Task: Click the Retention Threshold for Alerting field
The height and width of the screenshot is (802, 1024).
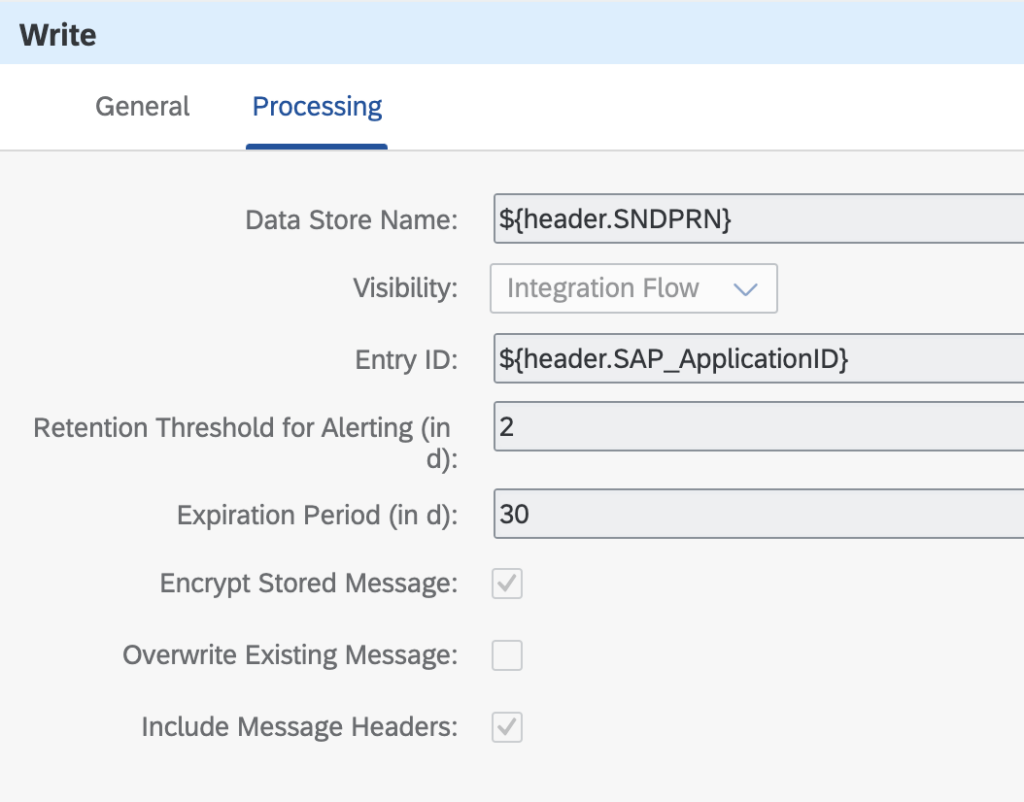Action: coord(759,426)
